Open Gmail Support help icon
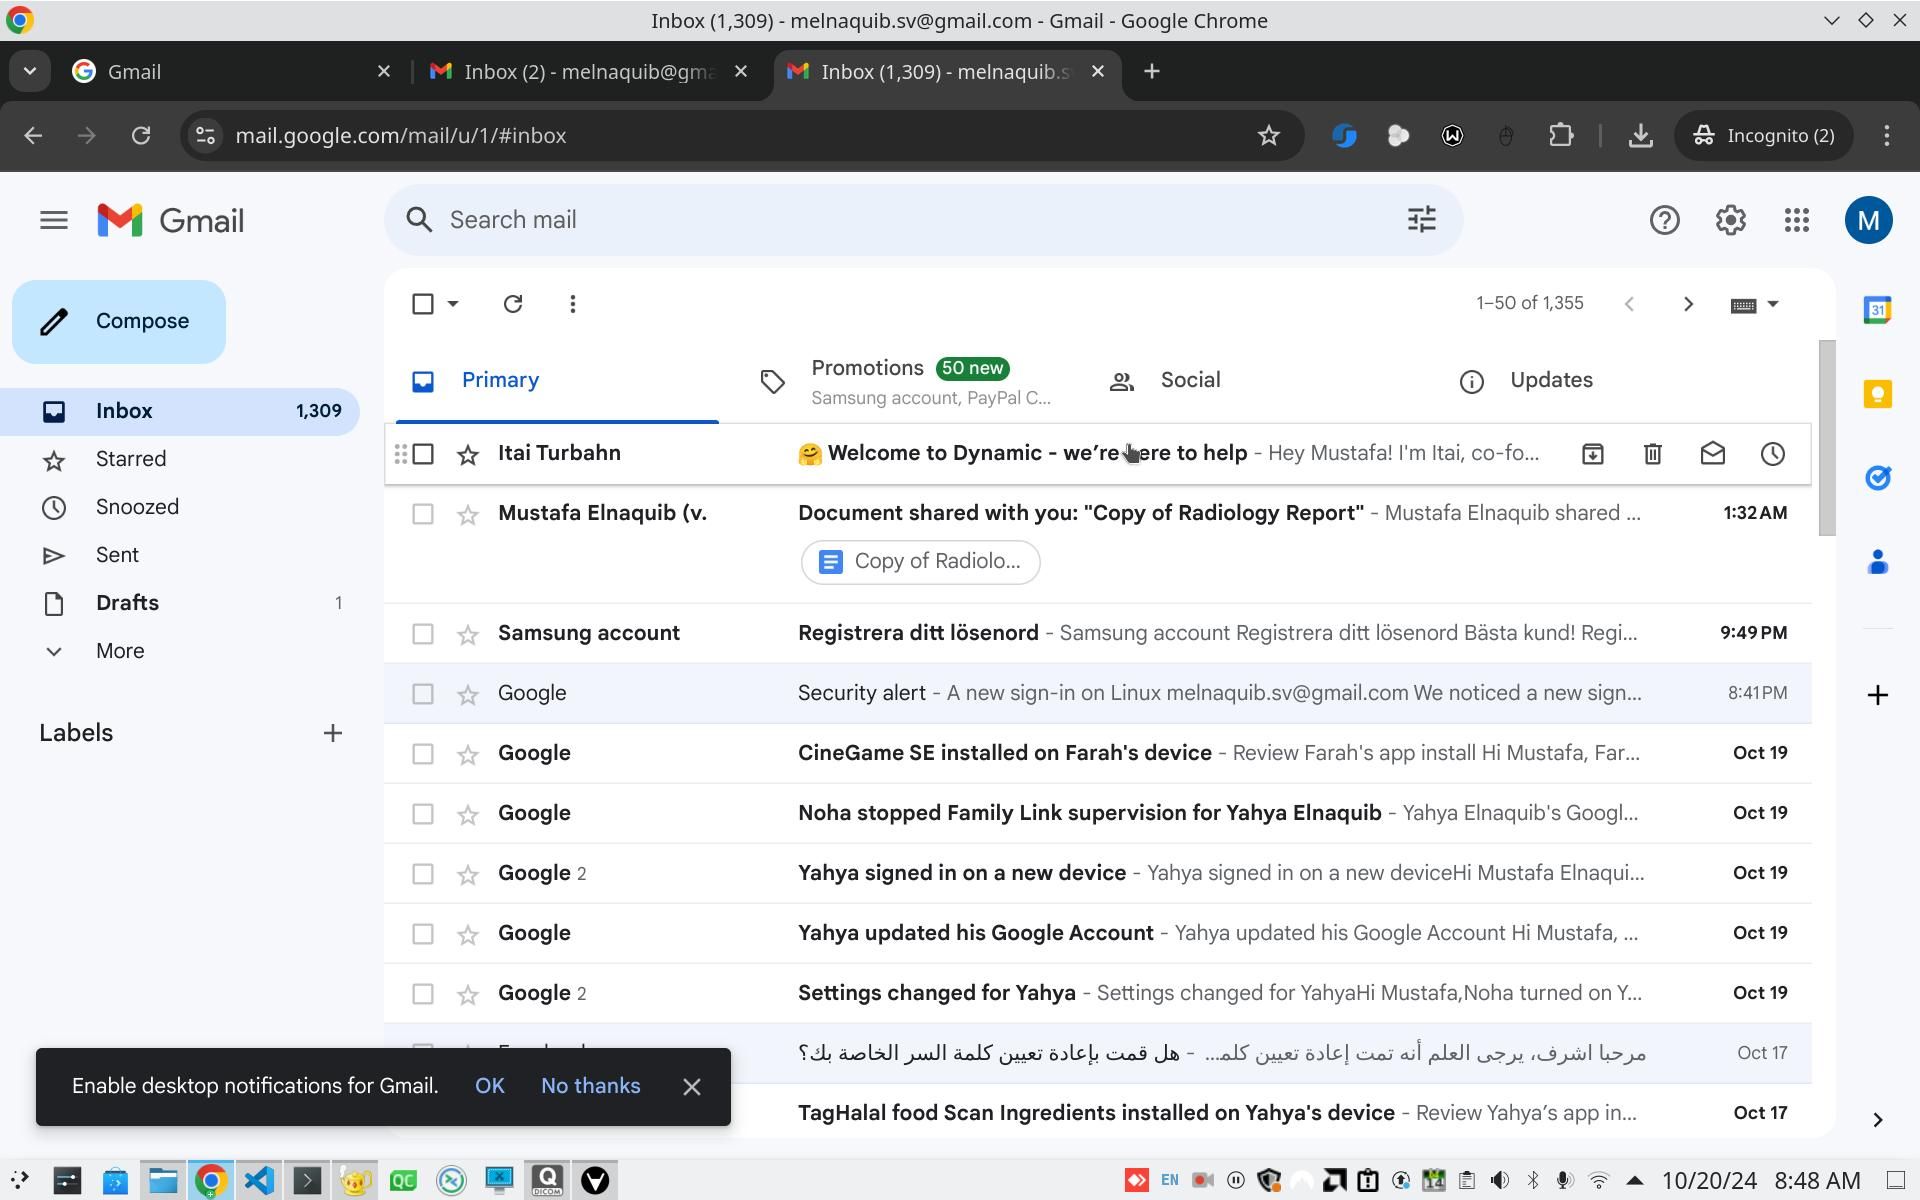Screen dimensions: 1920x1200 1664,220
